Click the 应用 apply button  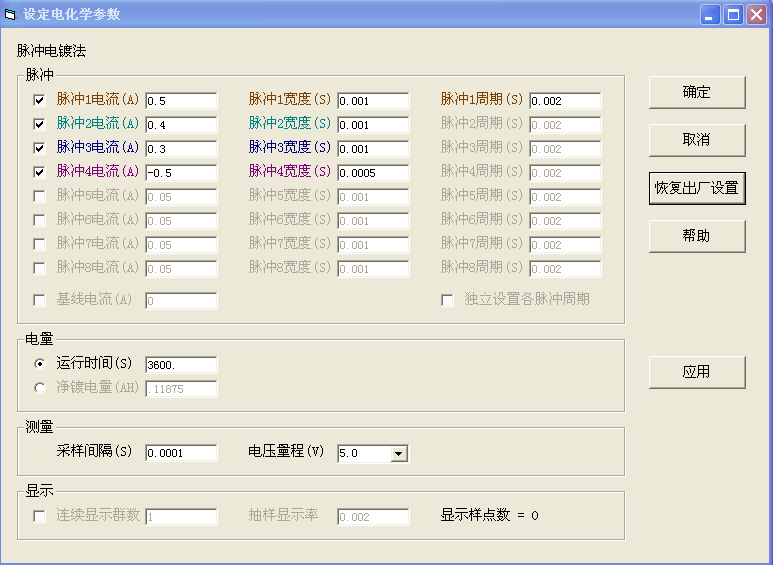[x=696, y=372]
